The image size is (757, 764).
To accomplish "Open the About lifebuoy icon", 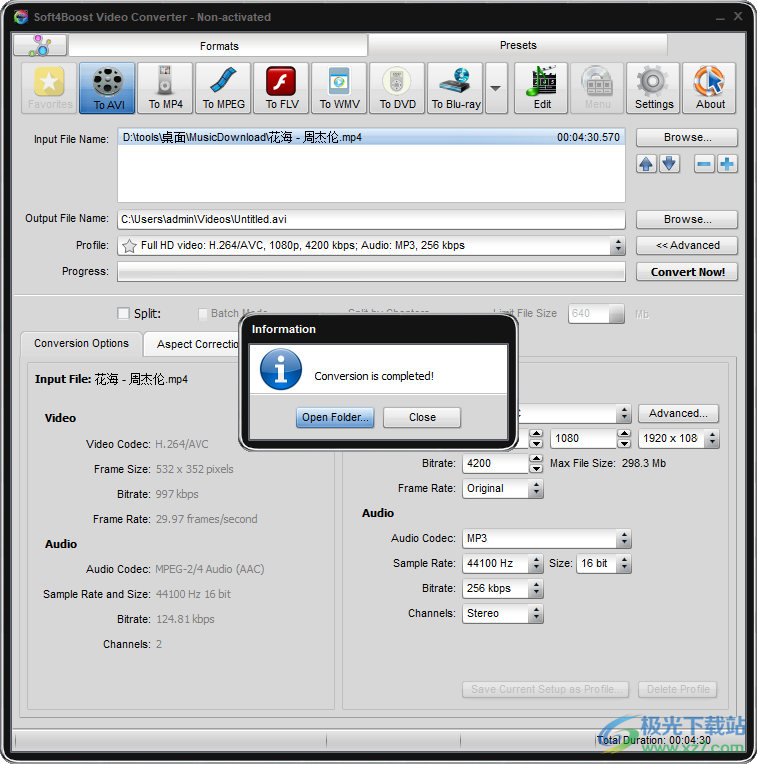I will coord(709,88).
